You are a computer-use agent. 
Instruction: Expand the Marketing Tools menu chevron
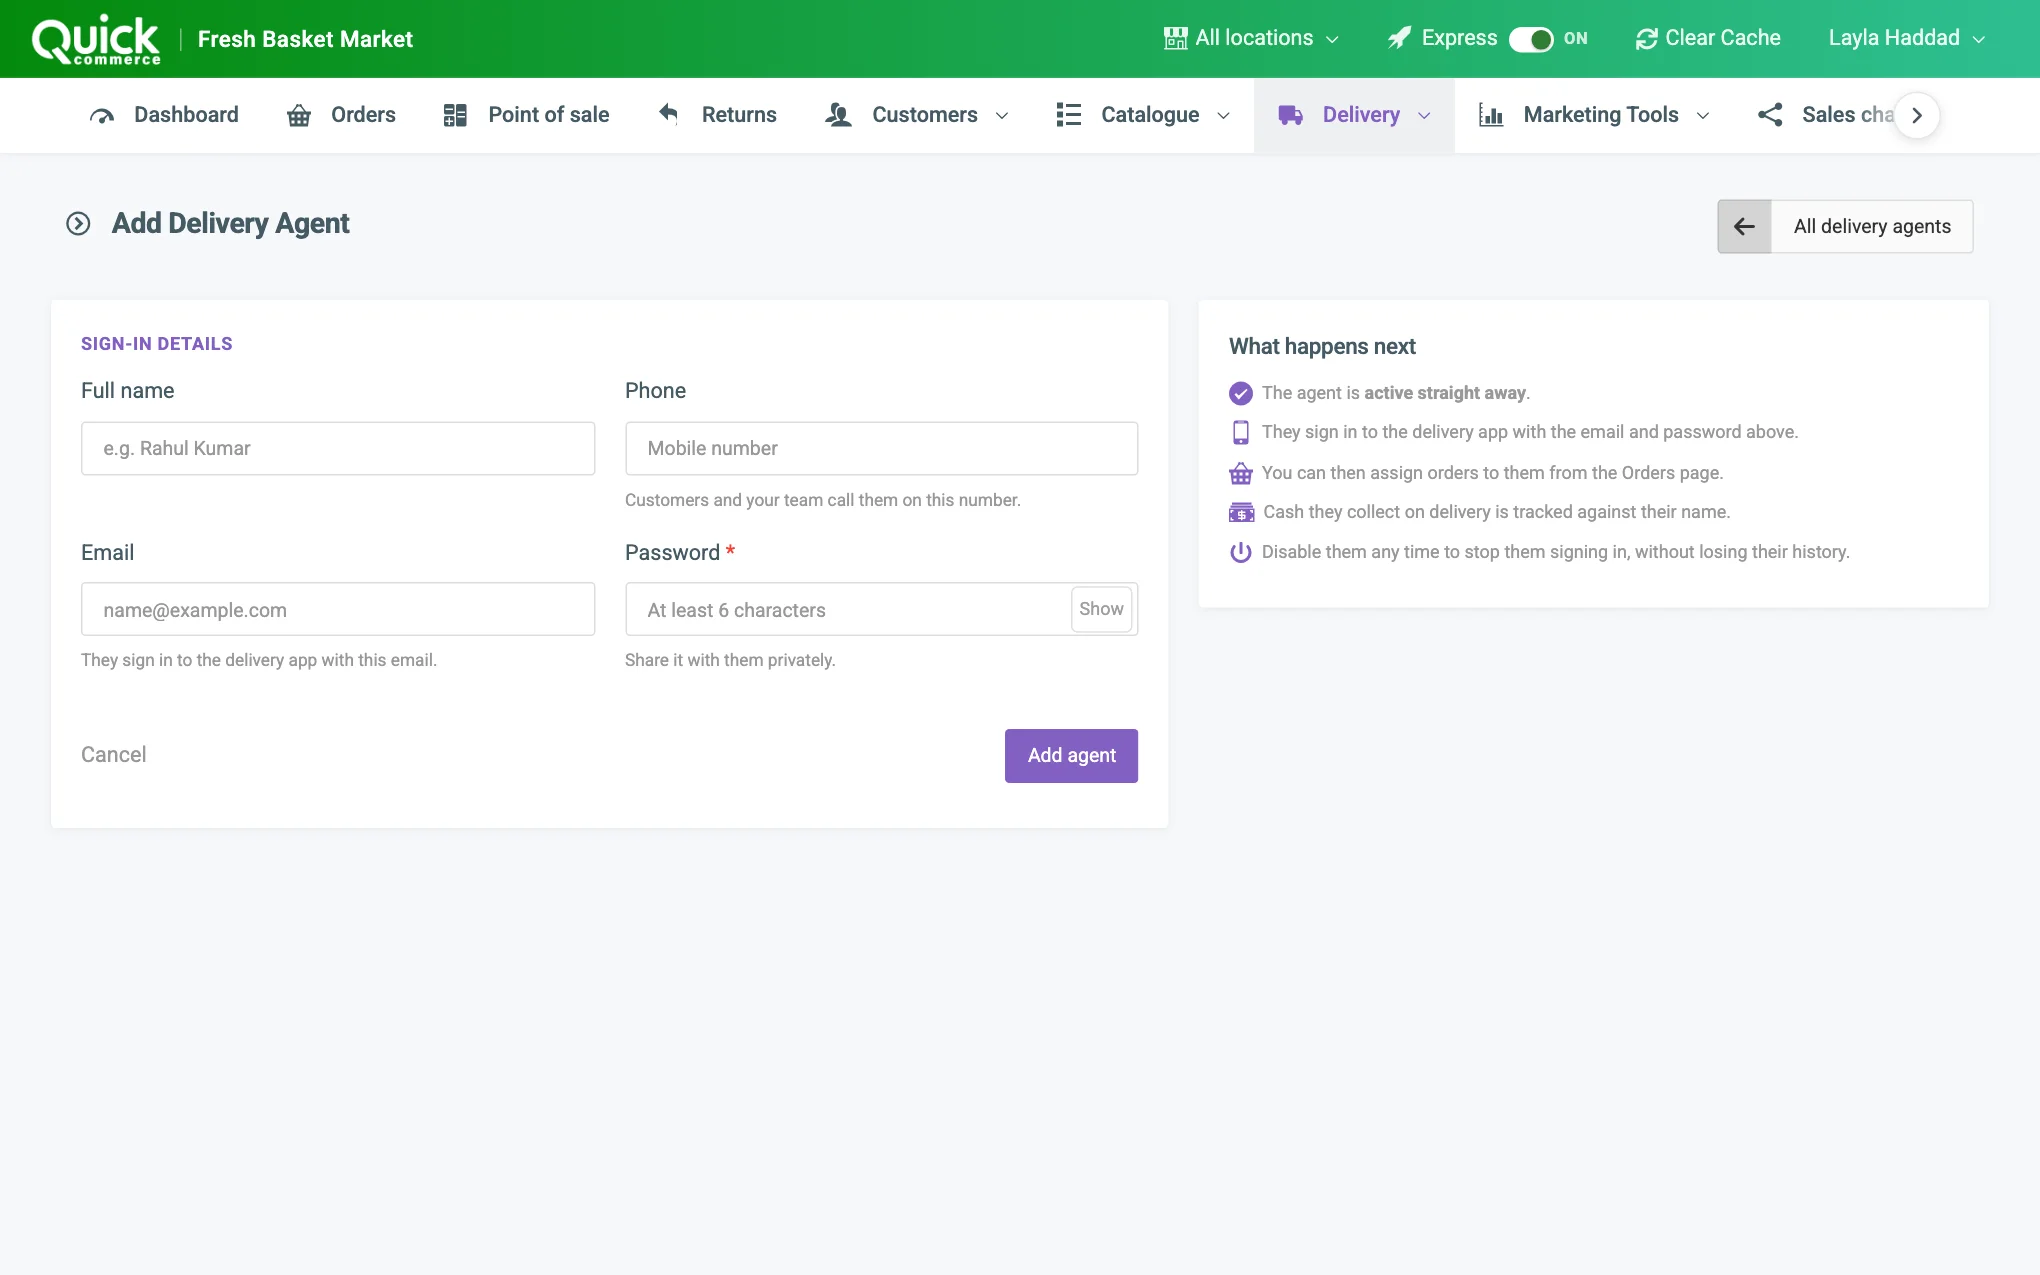(x=1703, y=116)
